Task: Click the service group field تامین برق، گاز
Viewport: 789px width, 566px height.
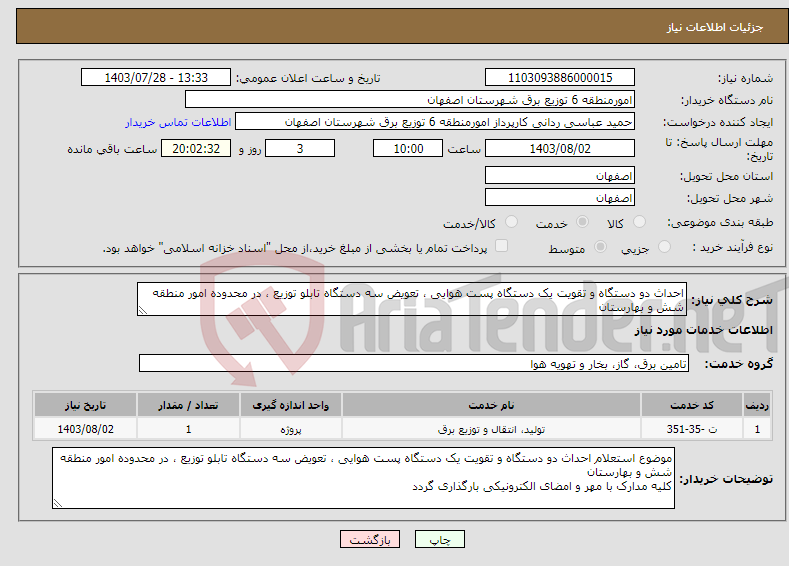Action: coord(414,364)
